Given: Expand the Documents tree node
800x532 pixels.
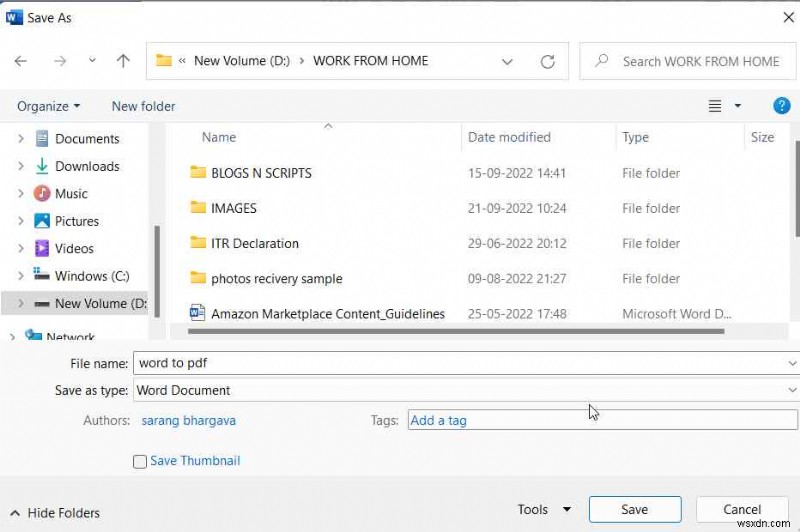Looking at the screenshot, I should pyautogui.click(x=20, y=139).
